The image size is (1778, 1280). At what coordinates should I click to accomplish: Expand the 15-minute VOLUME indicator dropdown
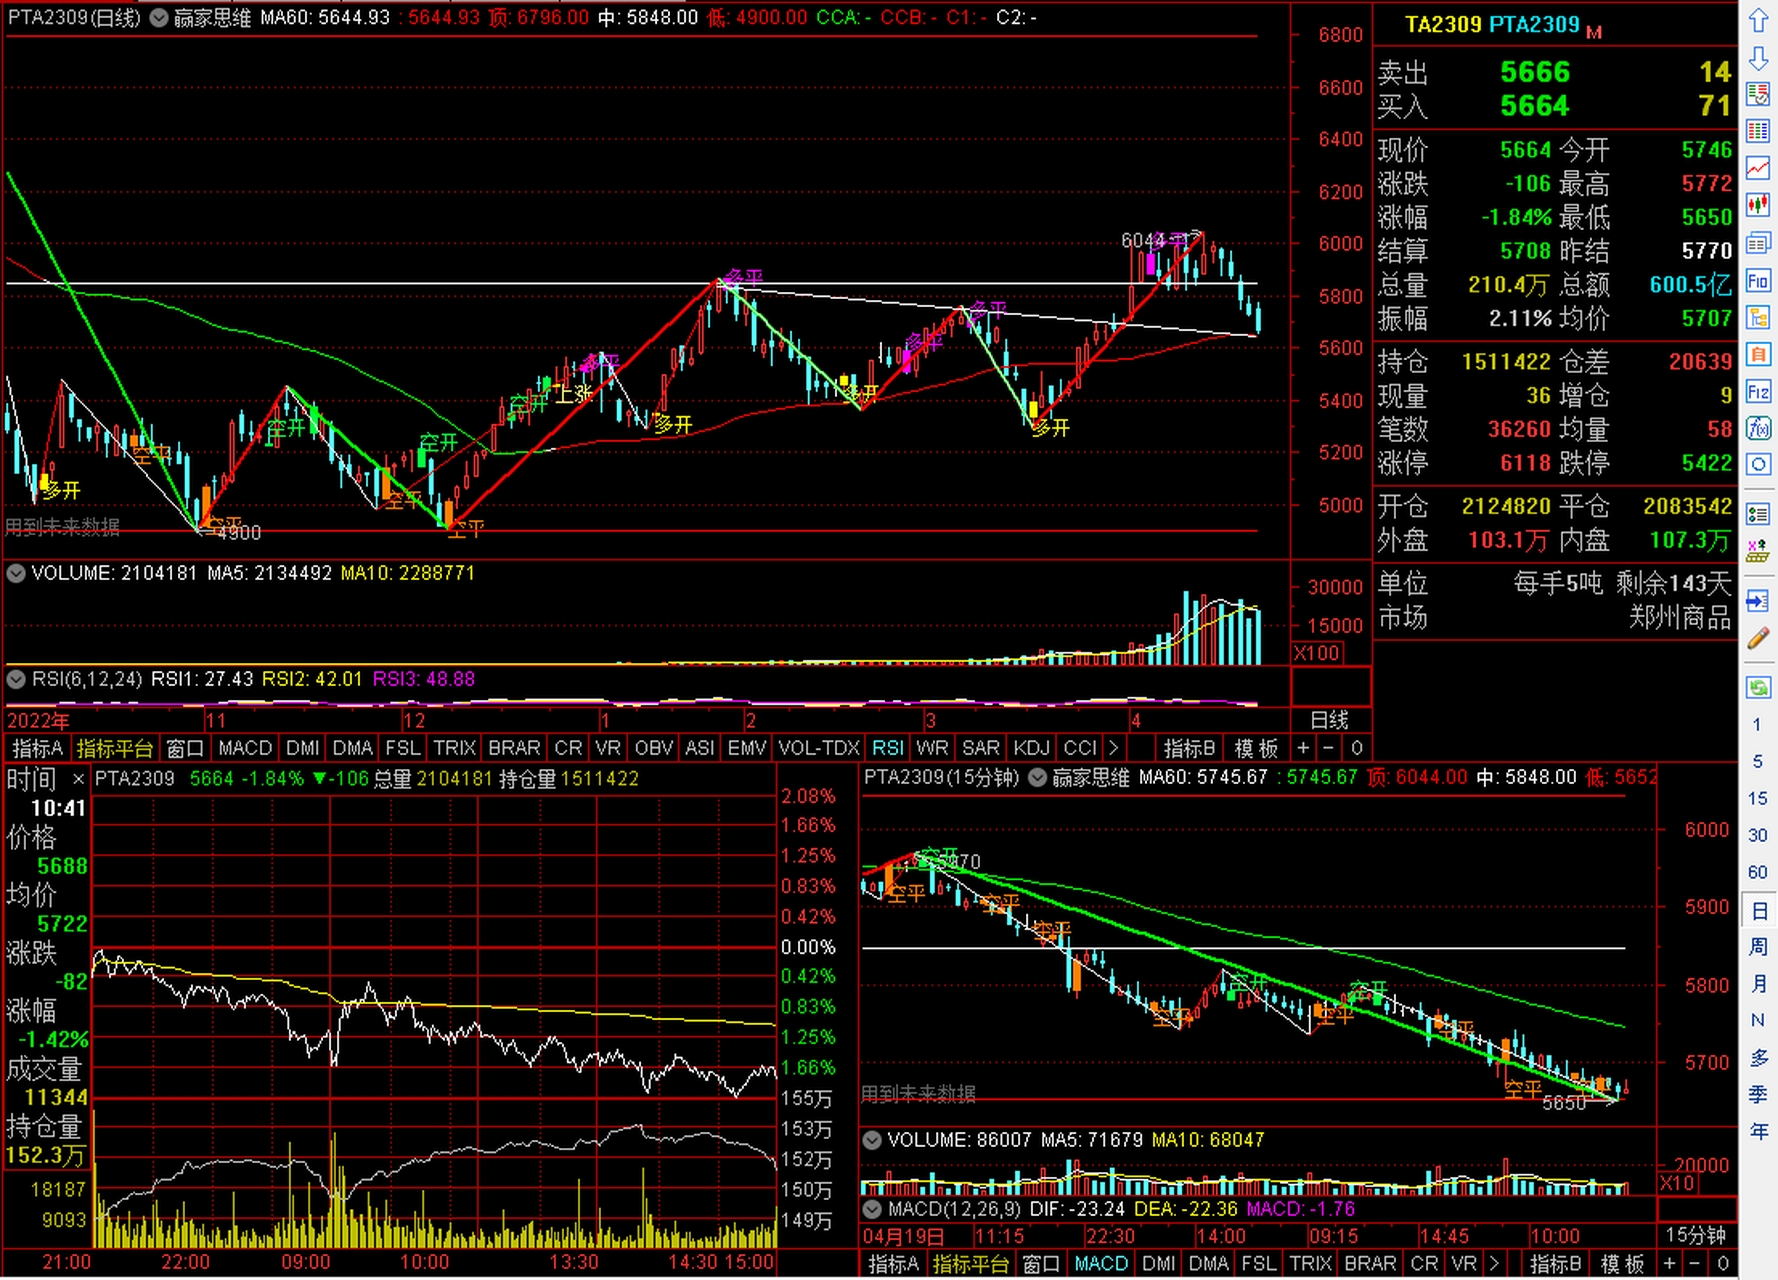tap(872, 1140)
